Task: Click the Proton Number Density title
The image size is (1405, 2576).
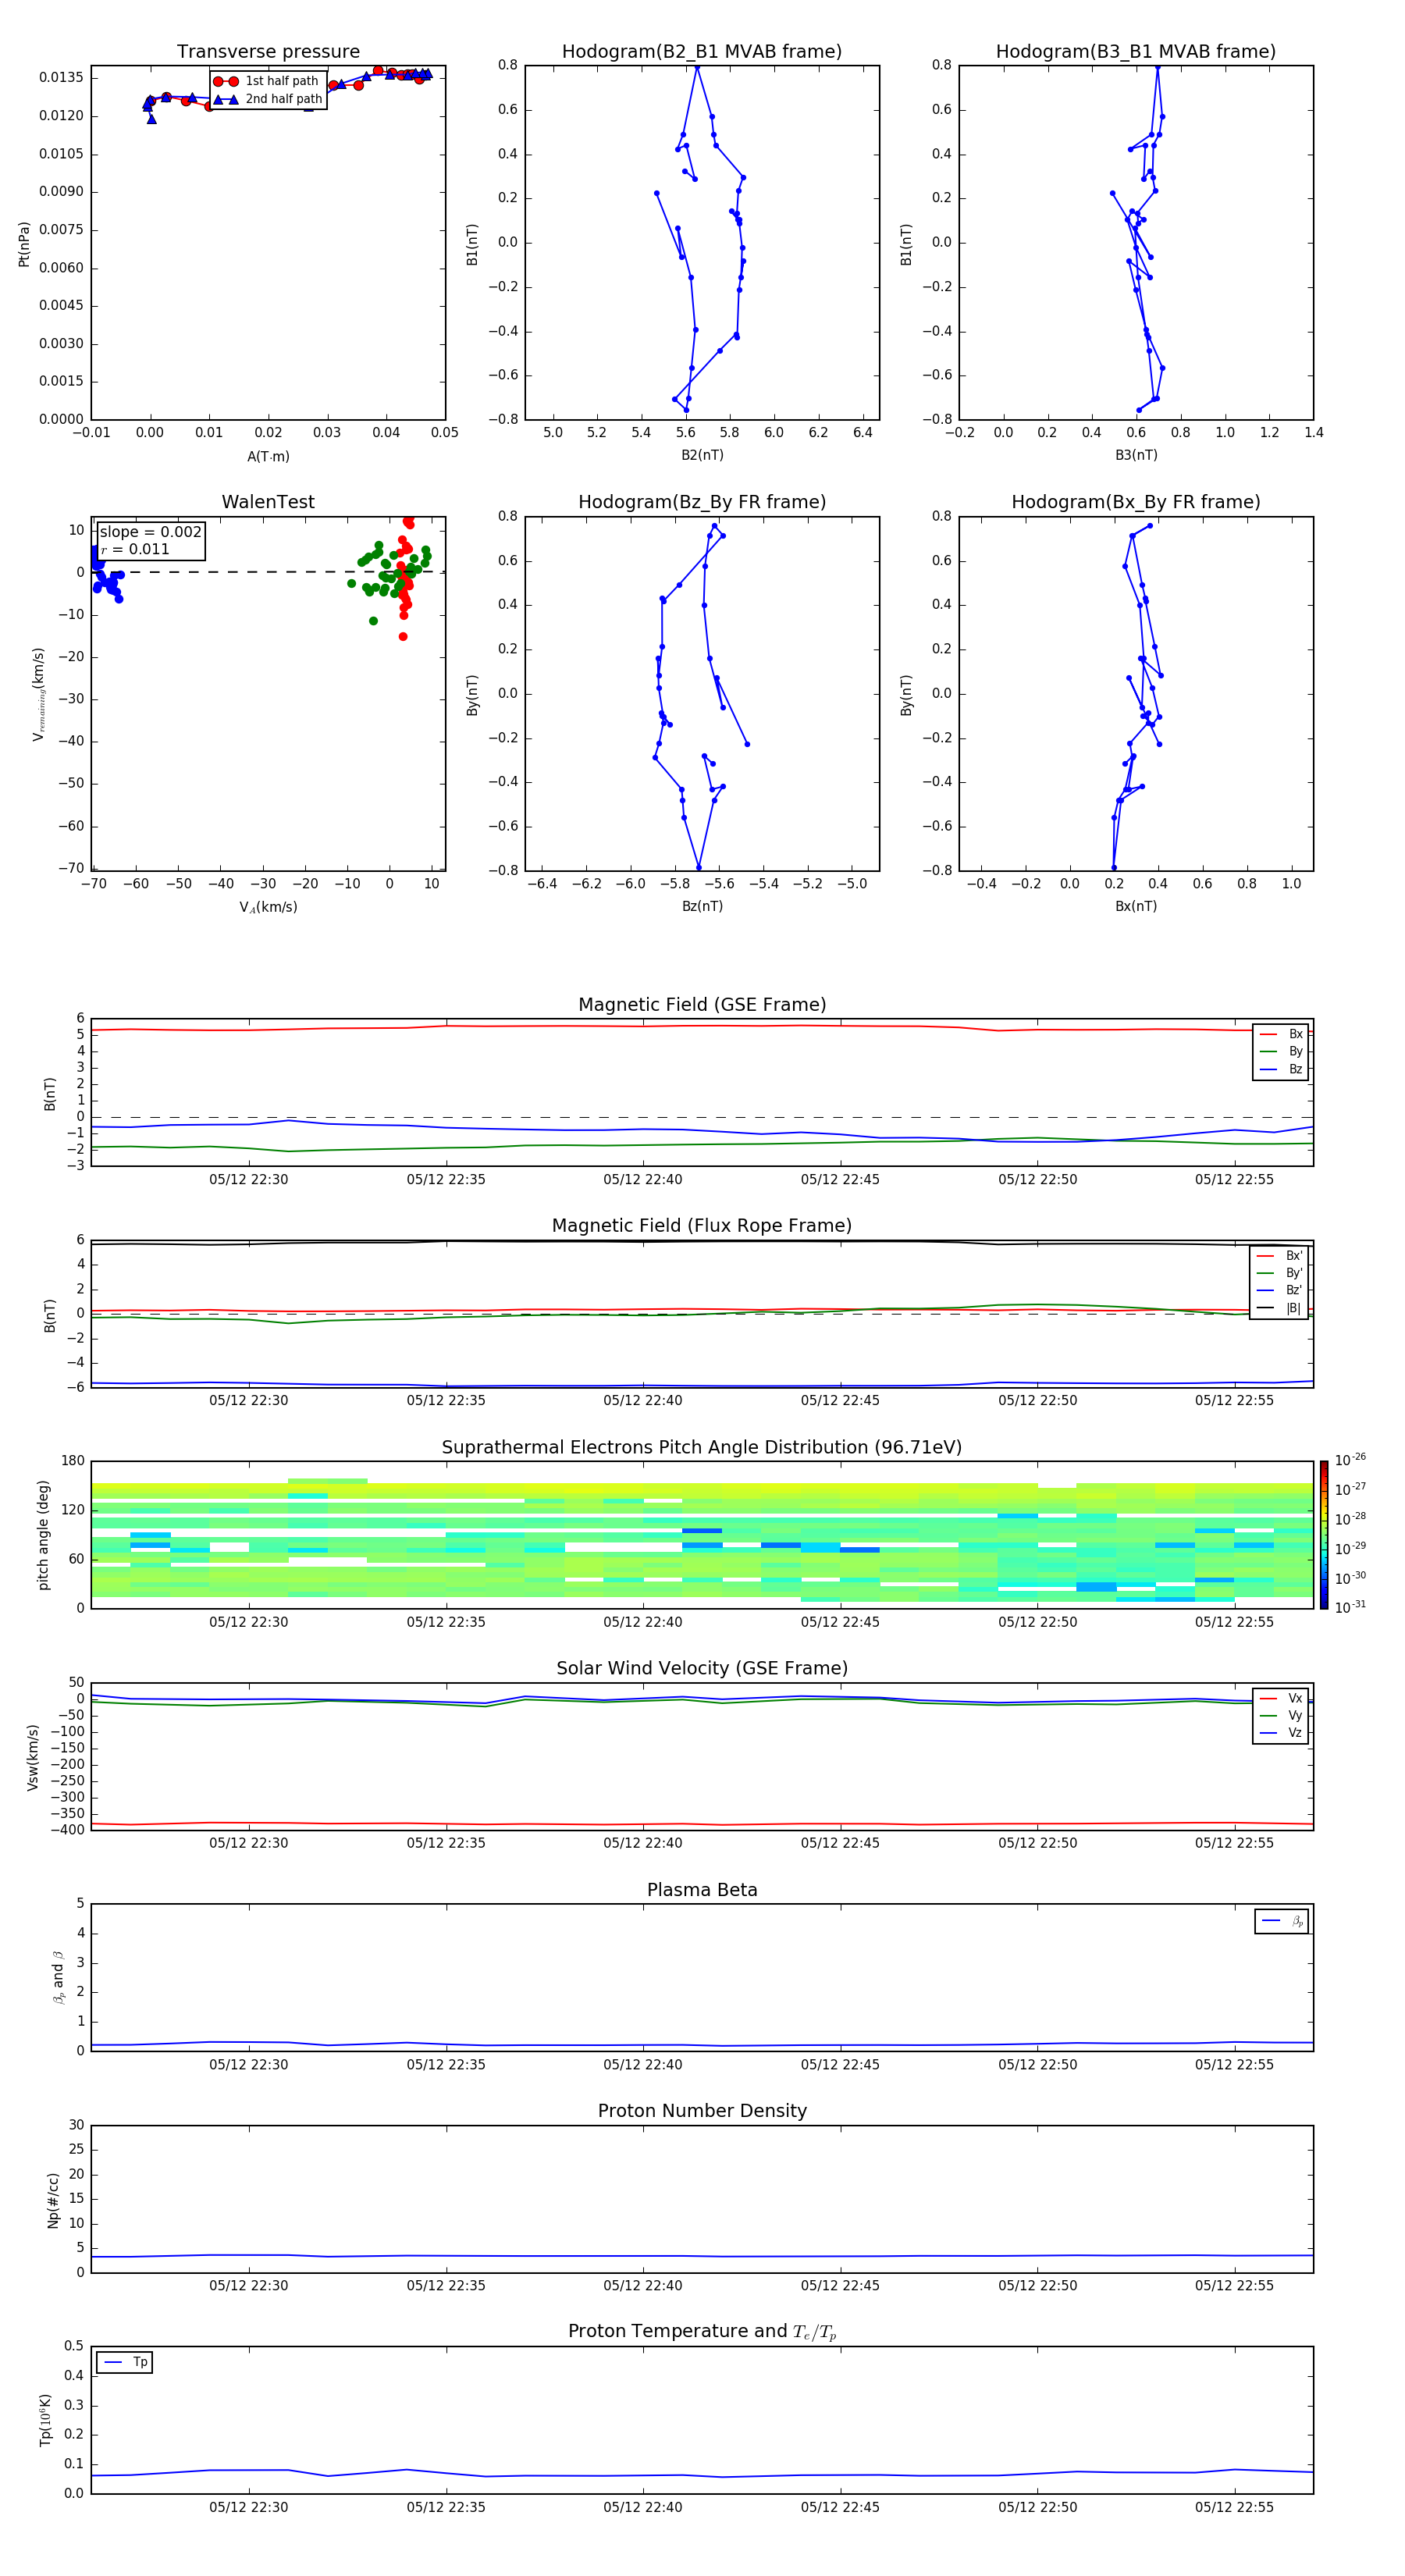Action: pos(702,2111)
